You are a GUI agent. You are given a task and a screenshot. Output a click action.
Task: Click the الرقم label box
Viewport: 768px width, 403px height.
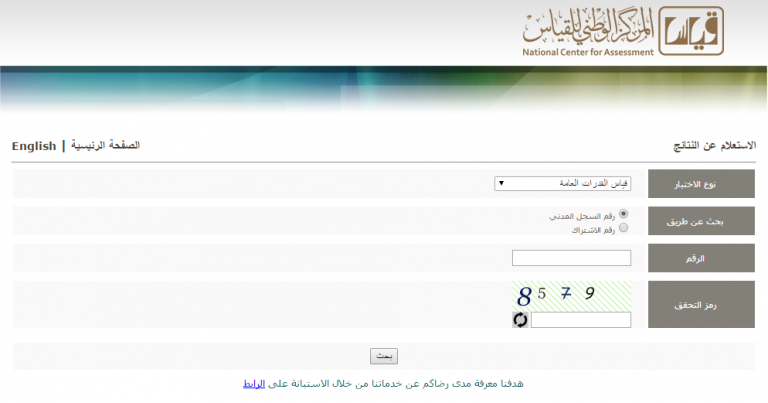701,258
